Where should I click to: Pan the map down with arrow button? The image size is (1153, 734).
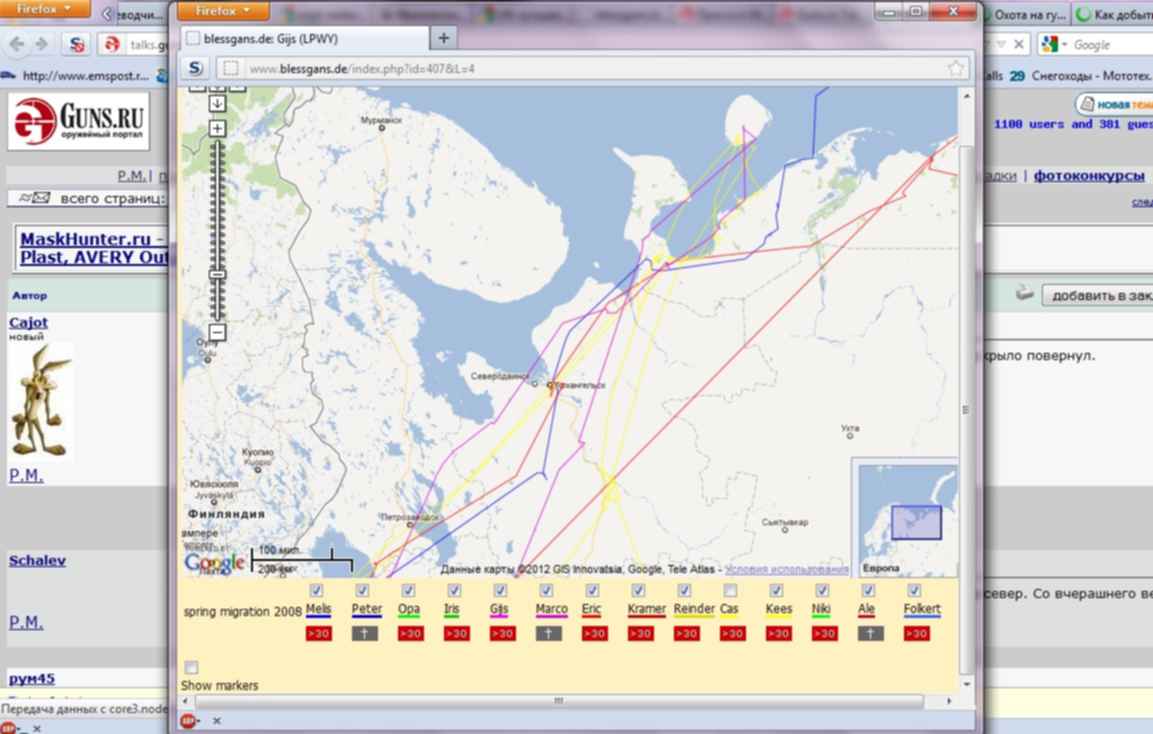[x=217, y=103]
